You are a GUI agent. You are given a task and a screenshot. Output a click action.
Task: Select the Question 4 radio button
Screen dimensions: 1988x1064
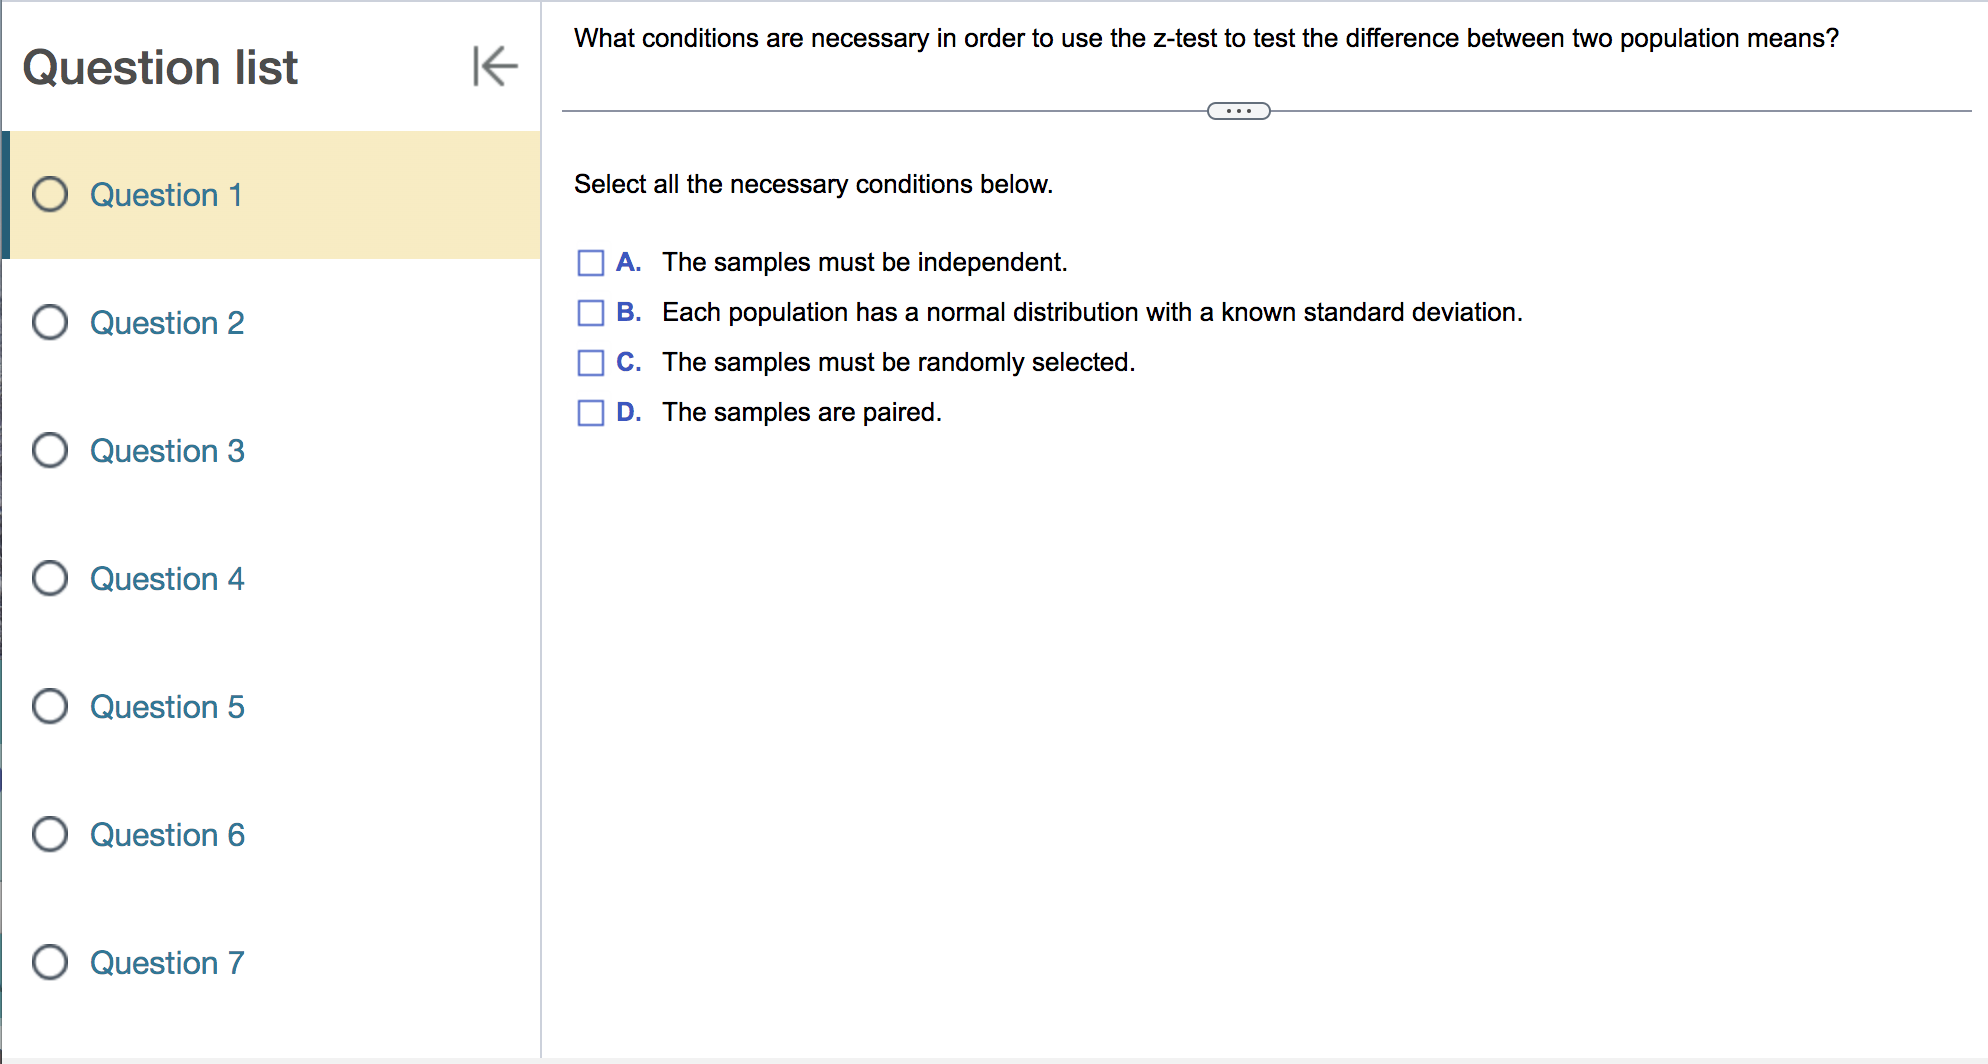(x=49, y=578)
